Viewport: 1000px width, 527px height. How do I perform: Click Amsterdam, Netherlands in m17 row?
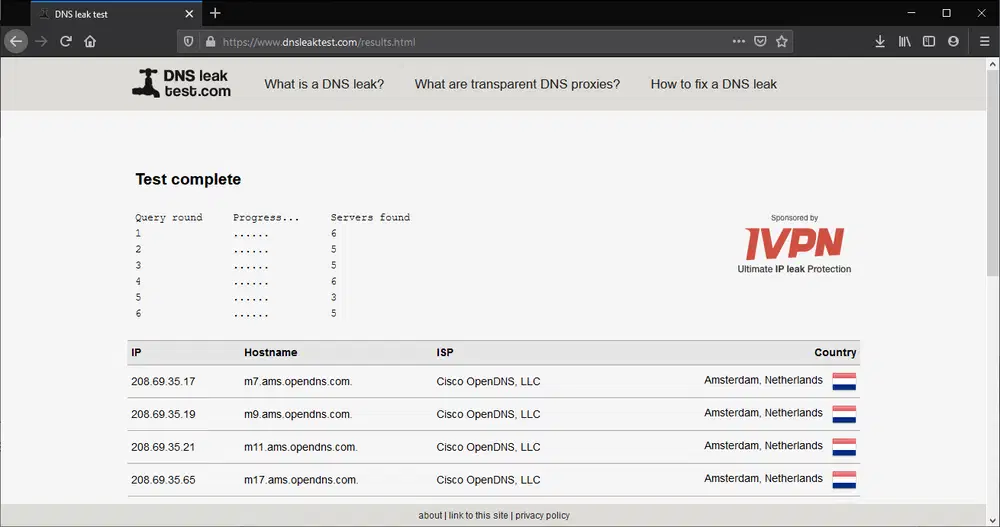pos(763,479)
